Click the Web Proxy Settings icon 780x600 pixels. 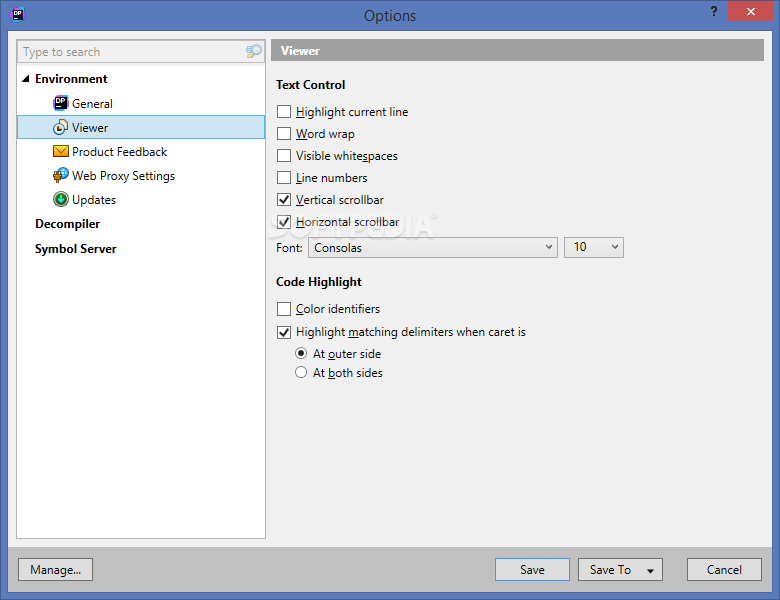(x=61, y=175)
